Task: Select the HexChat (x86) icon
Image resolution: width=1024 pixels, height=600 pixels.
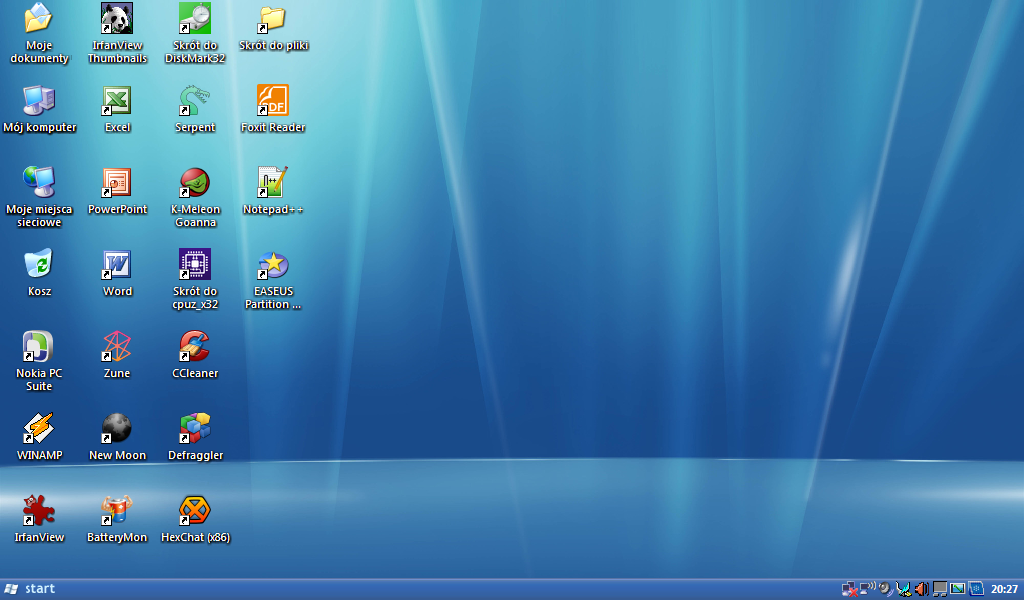Action: click(x=195, y=510)
